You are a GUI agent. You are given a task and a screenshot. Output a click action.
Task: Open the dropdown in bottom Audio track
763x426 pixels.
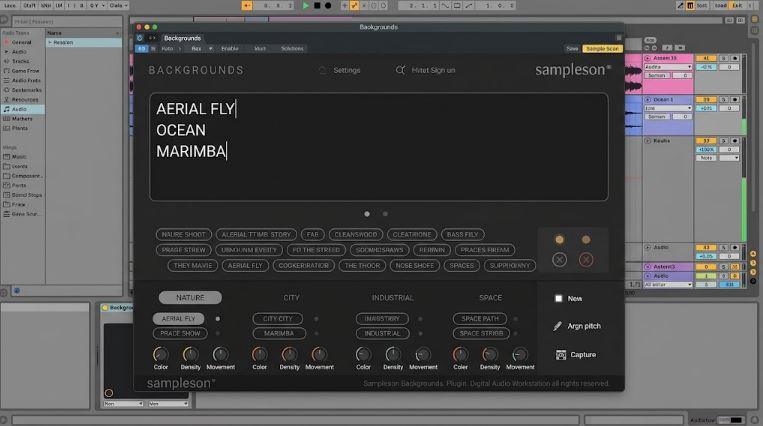[668, 284]
